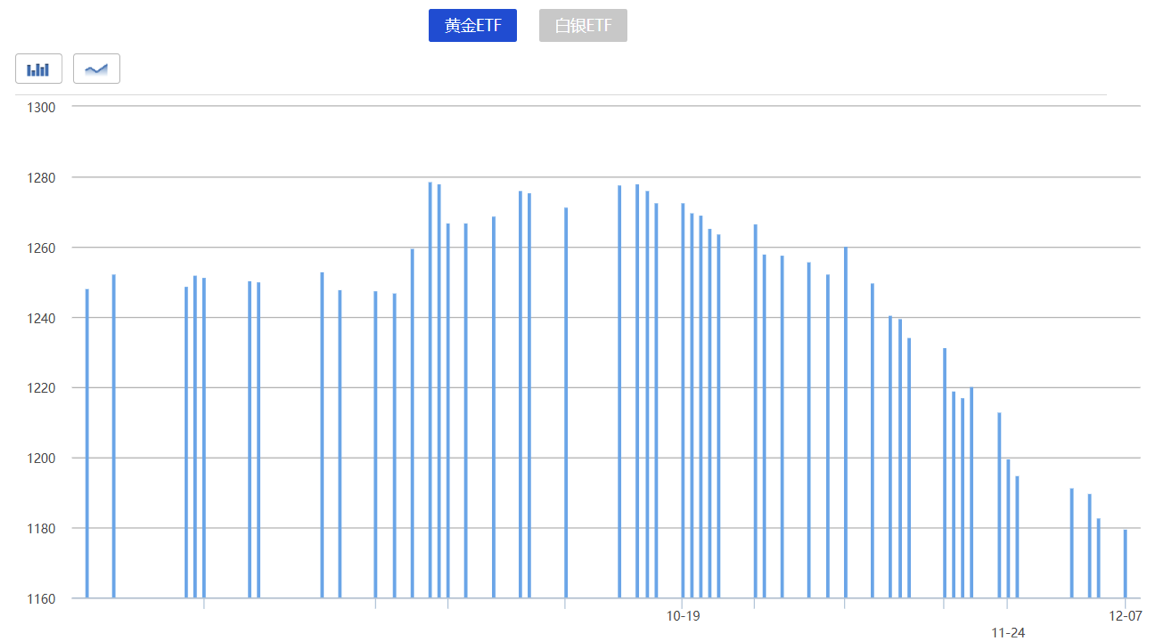Select the 黄金ETF tab
The image size is (1162, 641).
pos(473,25)
